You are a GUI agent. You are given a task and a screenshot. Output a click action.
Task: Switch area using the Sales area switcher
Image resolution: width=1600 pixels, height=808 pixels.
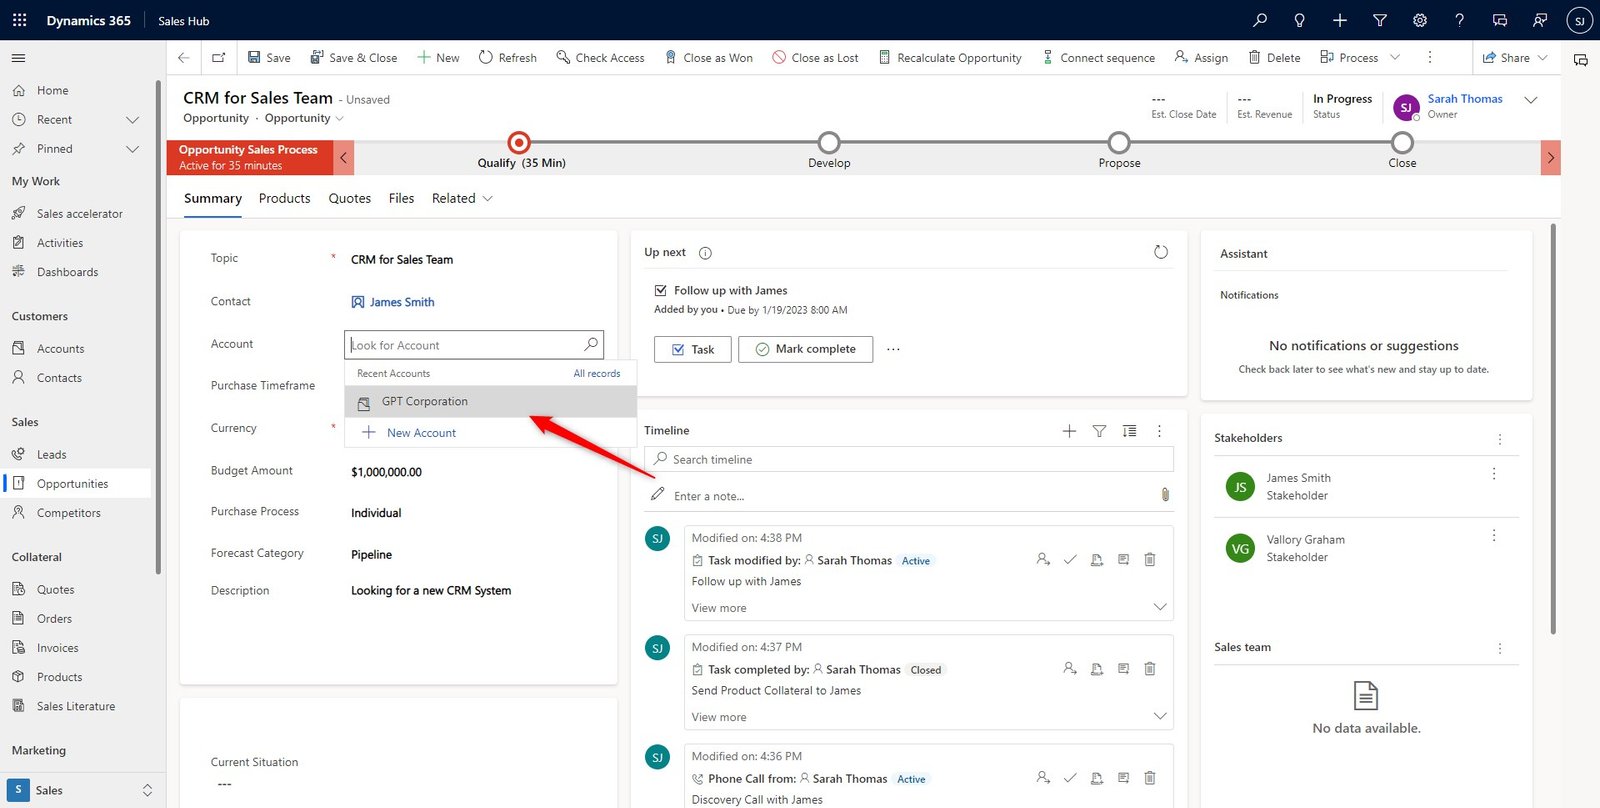82,790
